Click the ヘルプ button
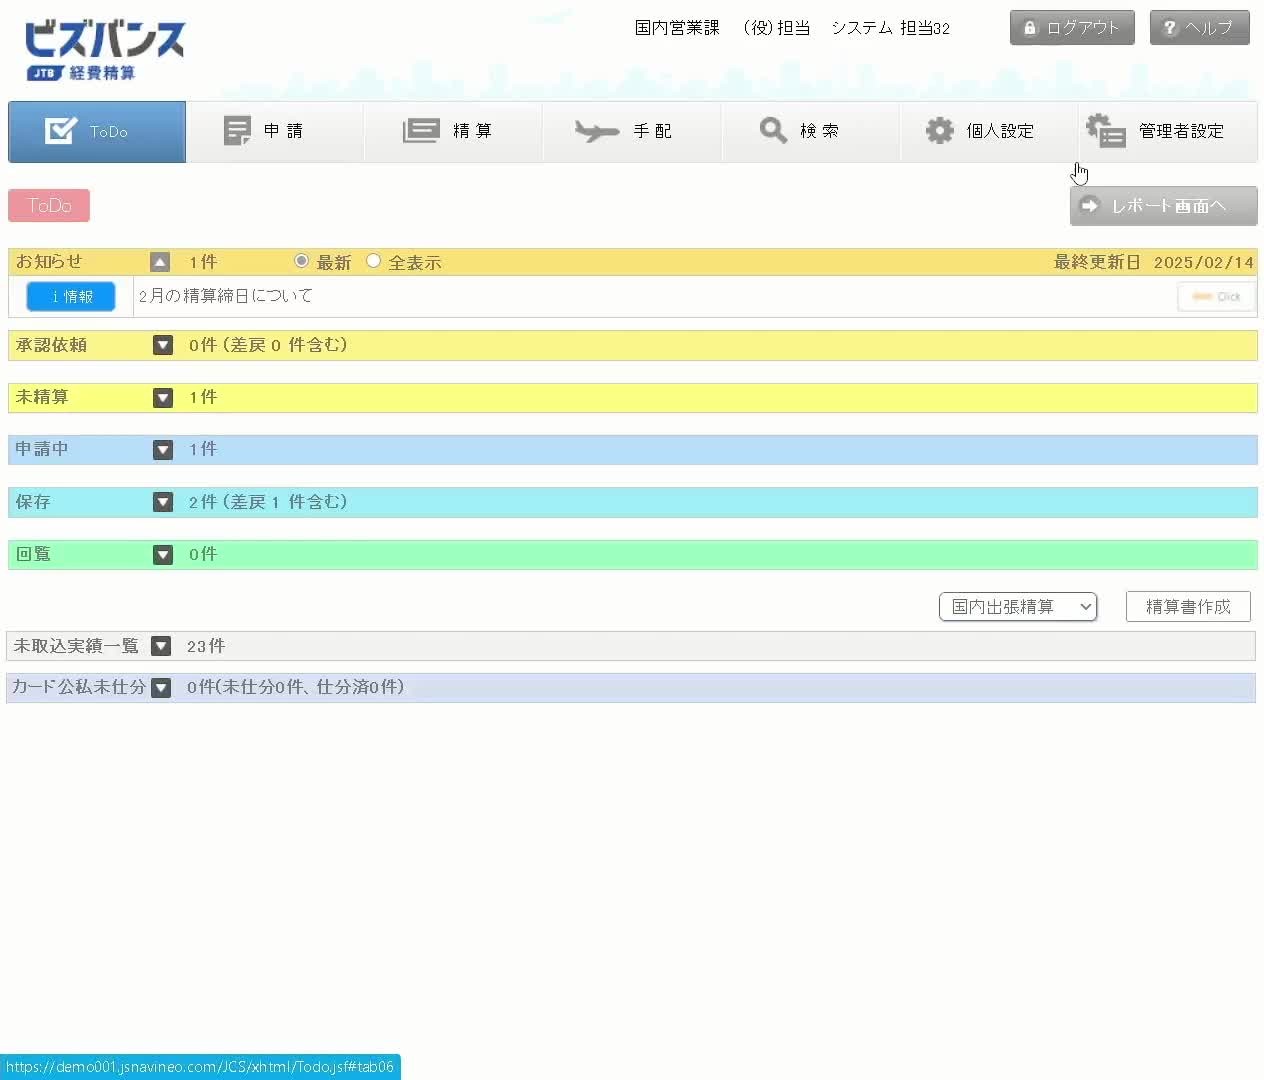The height and width of the screenshot is (1080, 1264). (x=1200, y=28)
